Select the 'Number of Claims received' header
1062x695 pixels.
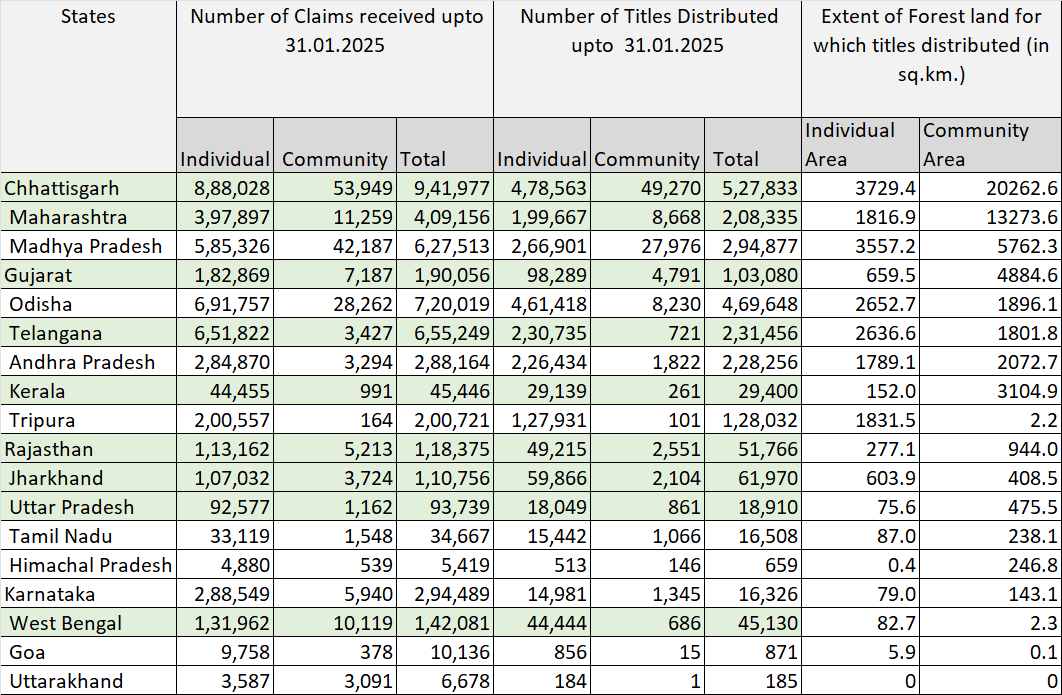pyautogui.click(x=335, y=31)
